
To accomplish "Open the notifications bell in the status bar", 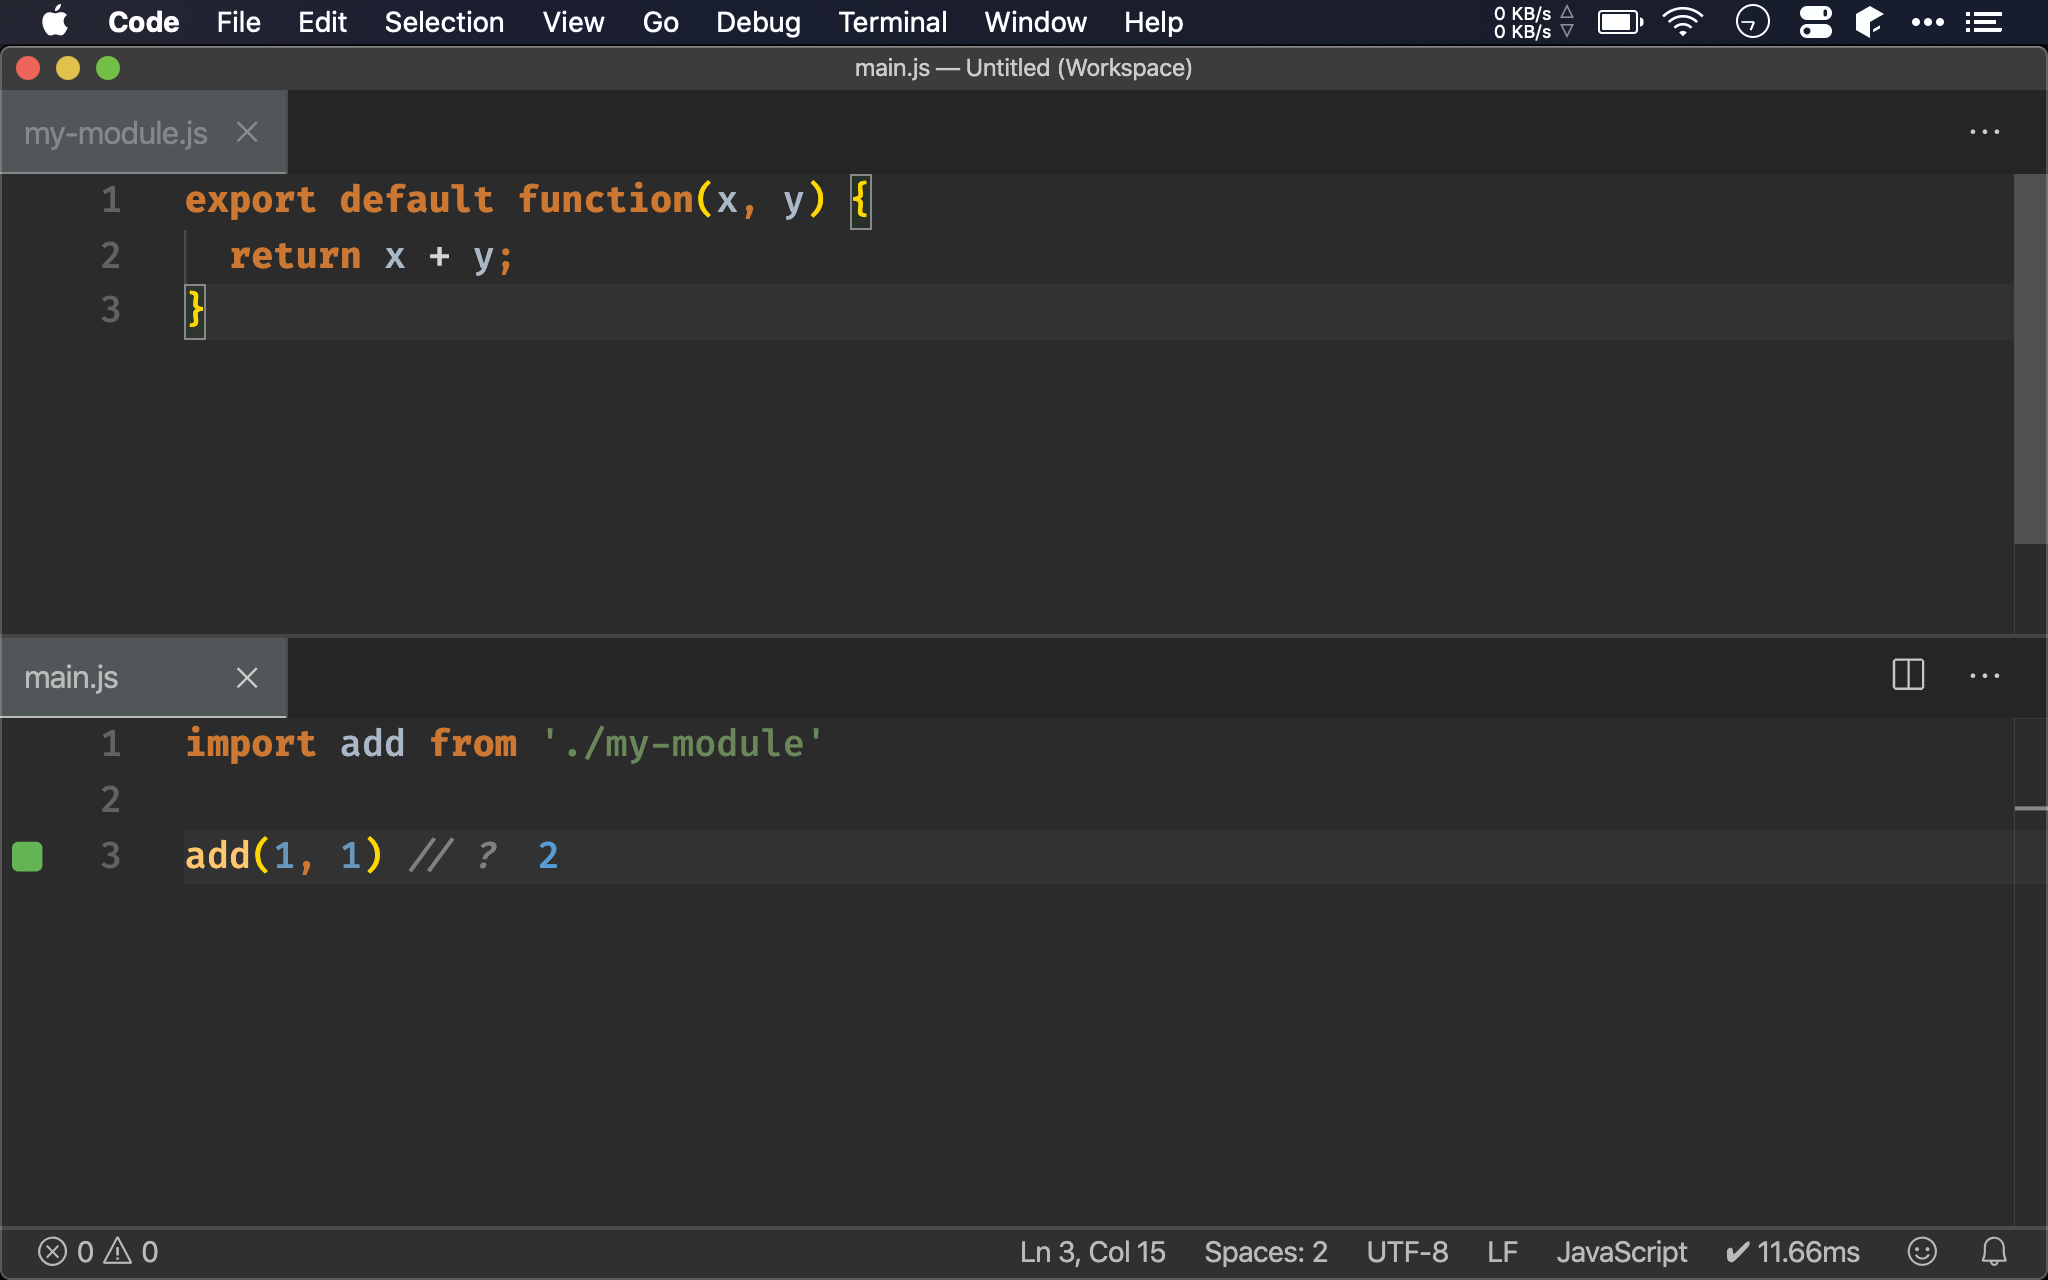I will click(x=1994, y=1252).
